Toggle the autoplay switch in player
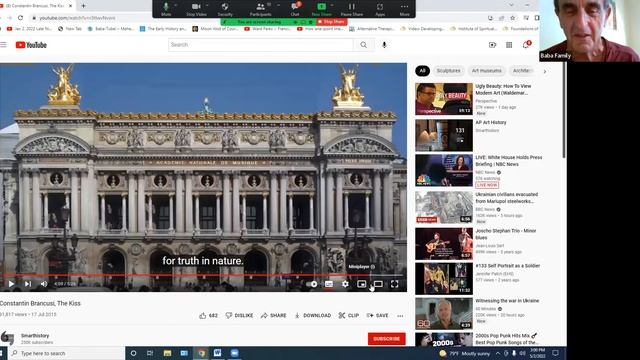Screen dimensions: 640x360 (312, 284)
